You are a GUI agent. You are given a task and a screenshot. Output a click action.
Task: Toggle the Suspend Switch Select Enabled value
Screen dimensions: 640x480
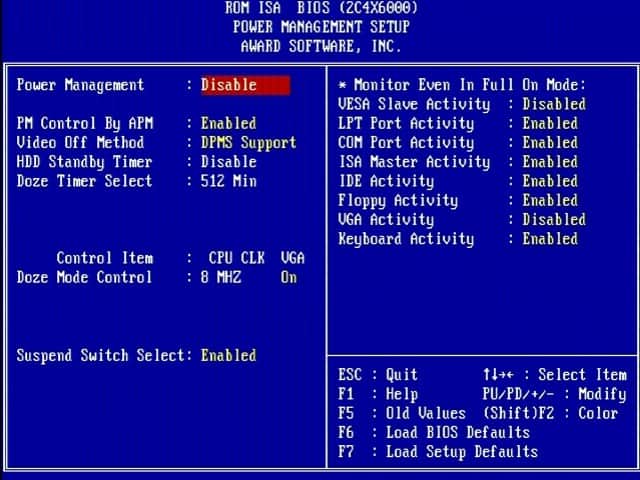click(229, 355)
